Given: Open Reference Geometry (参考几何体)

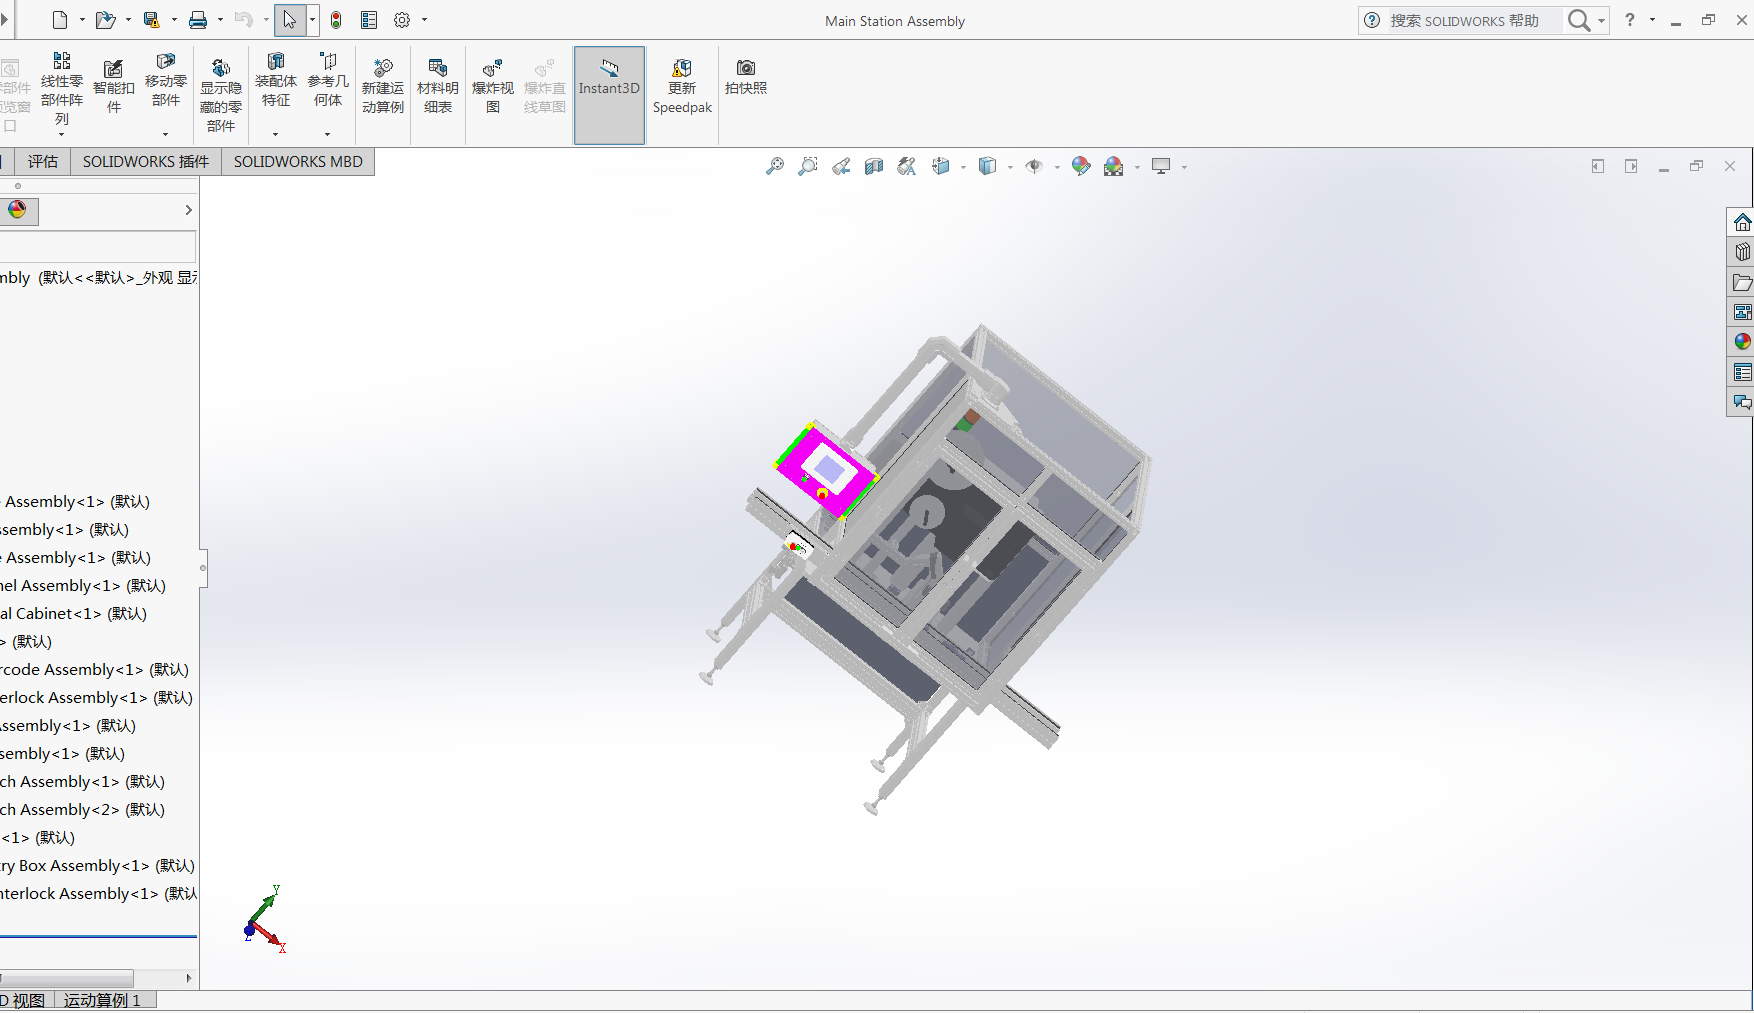Looking at the screenshot, I should [x=328, y=80].
